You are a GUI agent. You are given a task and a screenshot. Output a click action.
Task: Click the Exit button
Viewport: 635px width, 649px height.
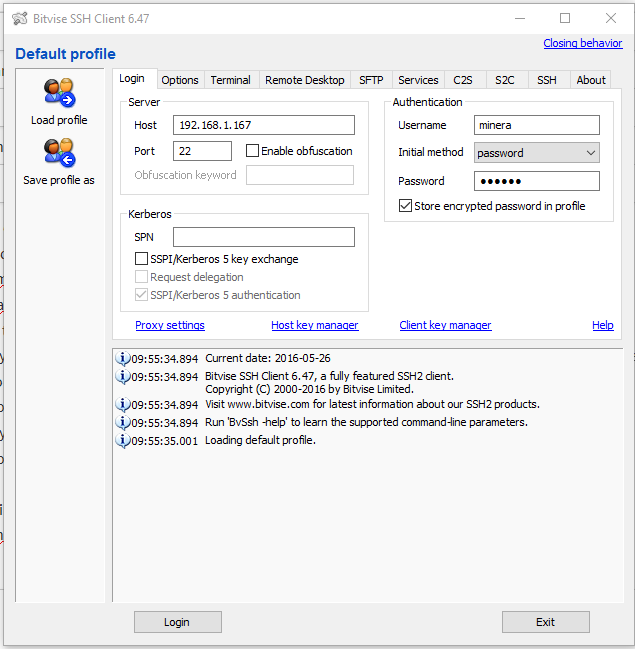click(546, 622)
